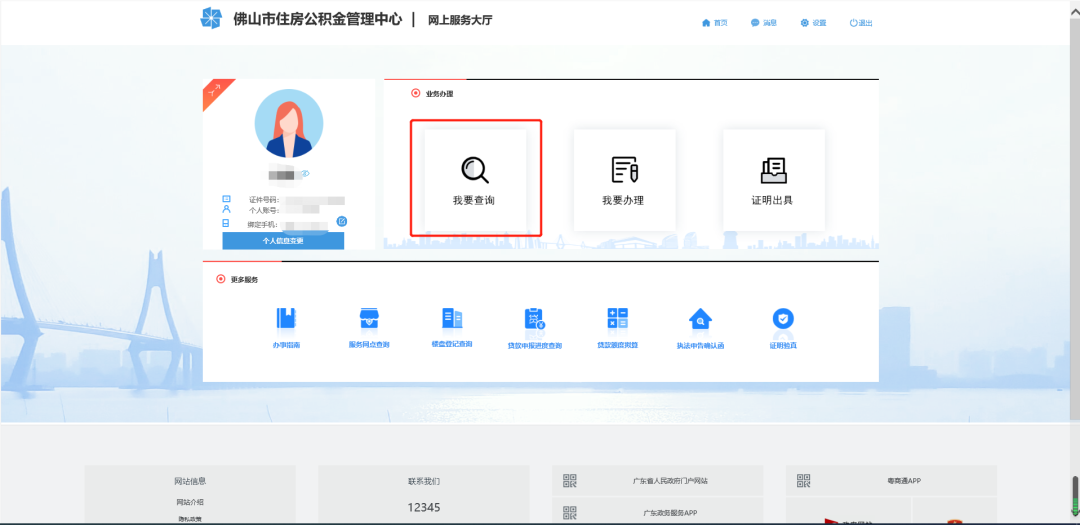The height and width of the screenshot is (525, 1080).
Task: Open the 执法申告确认函 house icon
Action: point(700,319)
